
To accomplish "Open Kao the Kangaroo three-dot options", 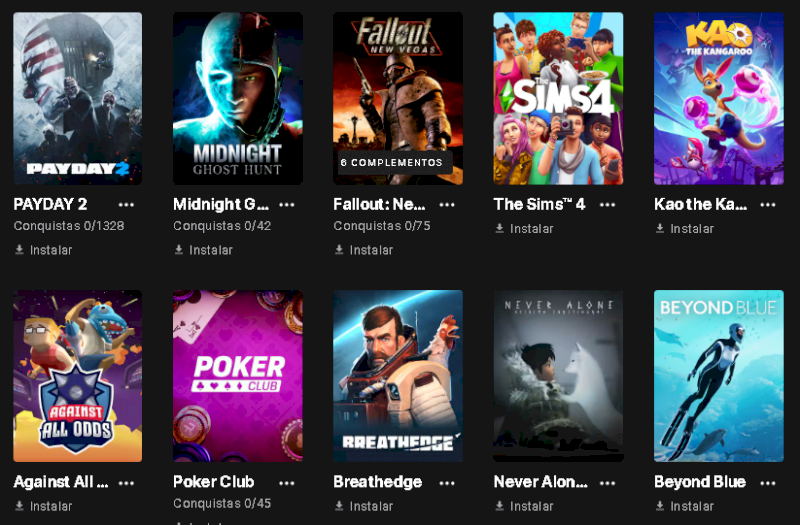I will tap(768, 204).
